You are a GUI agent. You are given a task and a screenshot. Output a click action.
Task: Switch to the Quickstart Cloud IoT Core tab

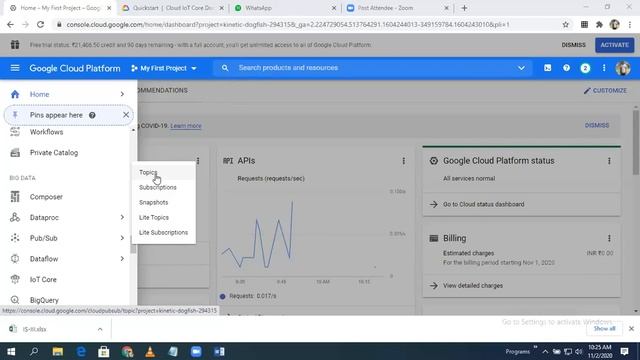[x=173, y=8]
